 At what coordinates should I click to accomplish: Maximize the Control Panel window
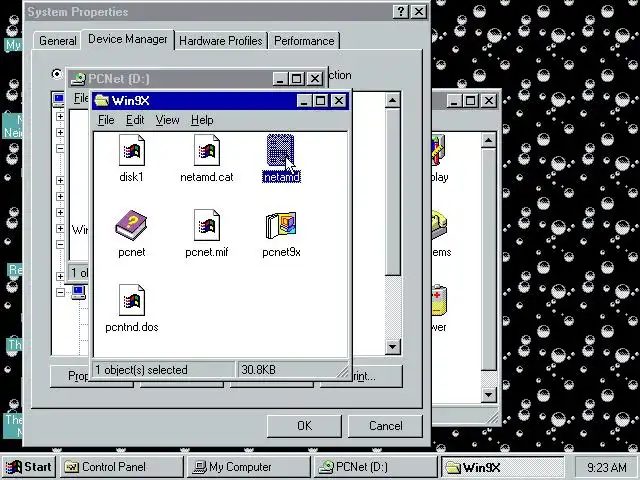click(x=471, y=100)
